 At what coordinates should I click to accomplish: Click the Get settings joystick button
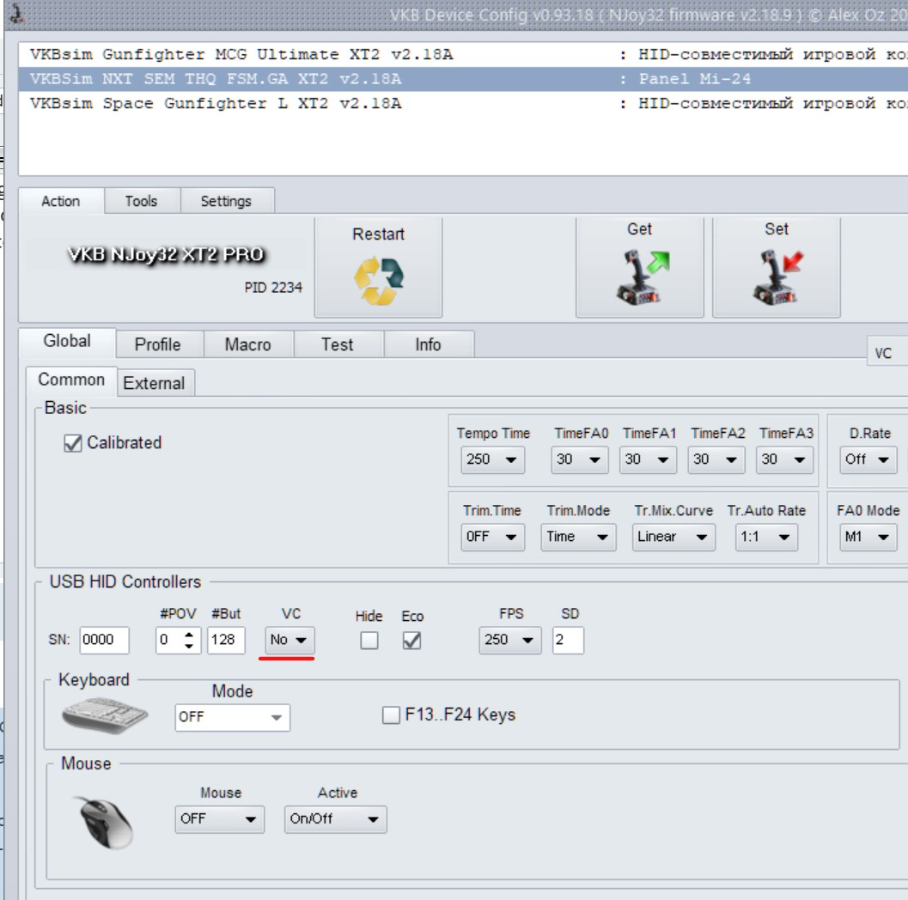[639, 268]
